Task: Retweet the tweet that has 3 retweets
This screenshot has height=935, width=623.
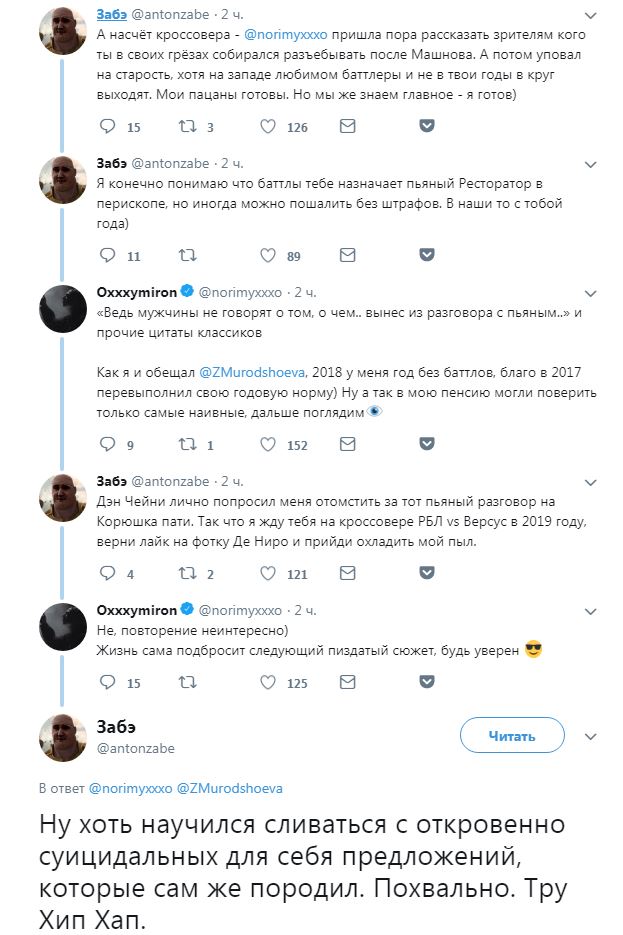Action: pos(186,127)
